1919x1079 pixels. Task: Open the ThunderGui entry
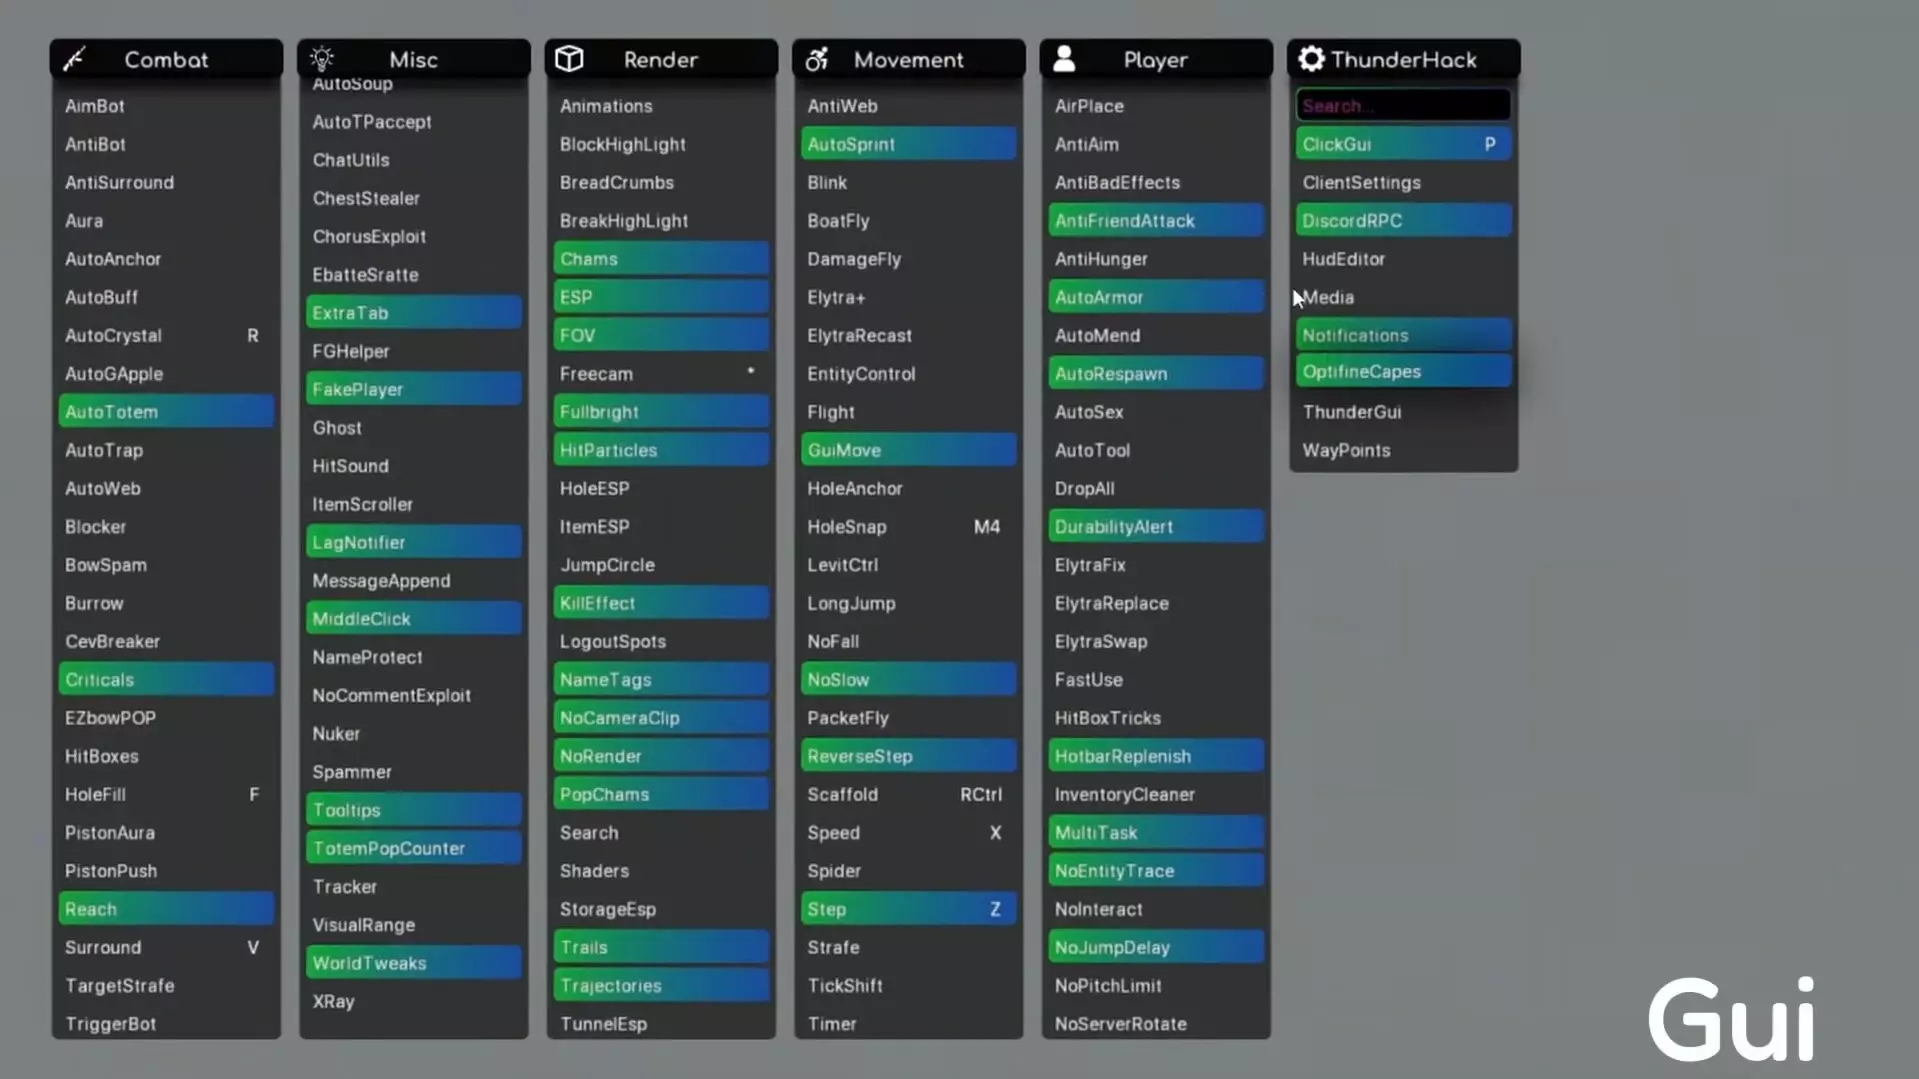(1404, 412)
